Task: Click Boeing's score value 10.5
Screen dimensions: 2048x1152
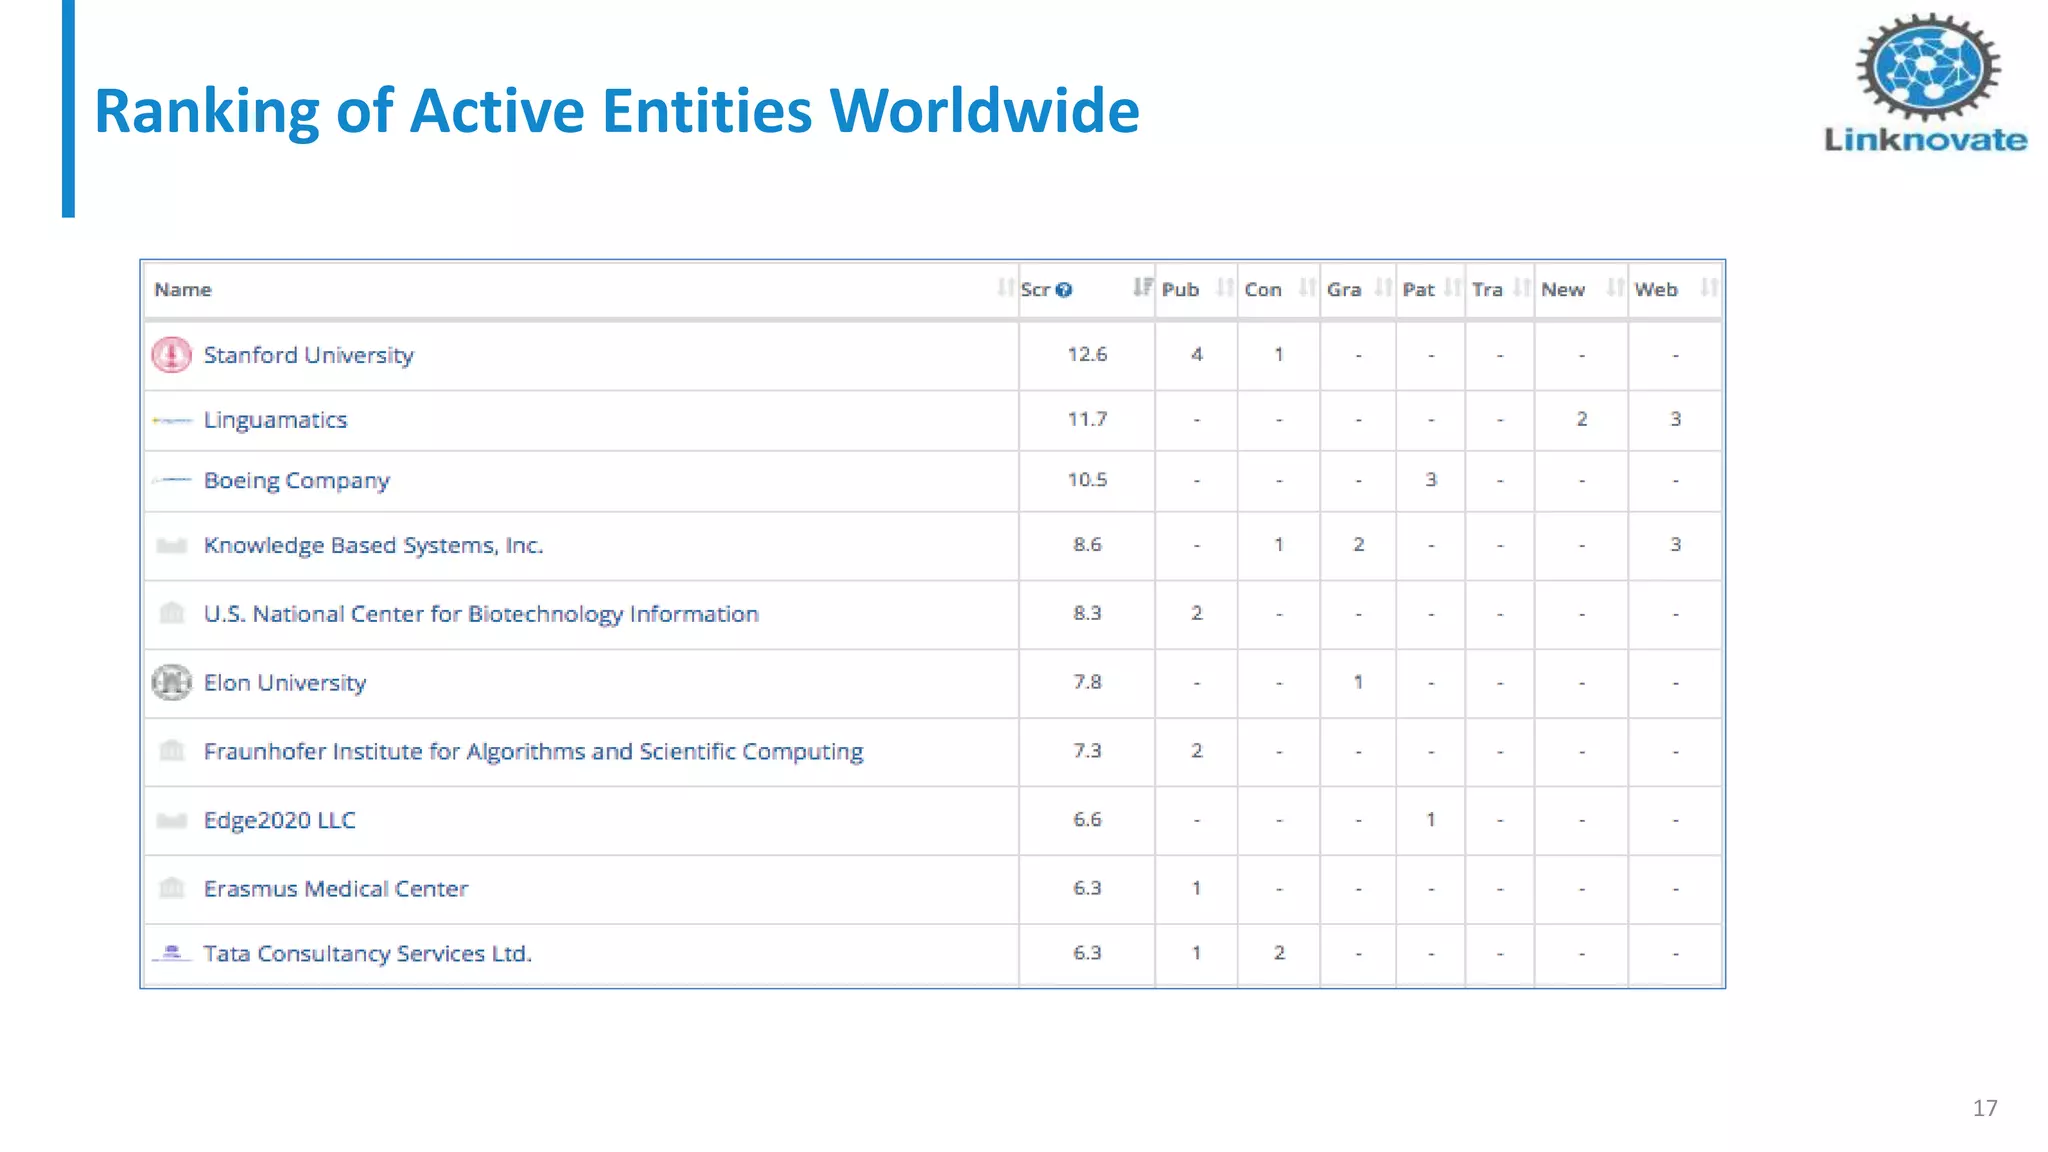Action: (x=1087, y=480)
